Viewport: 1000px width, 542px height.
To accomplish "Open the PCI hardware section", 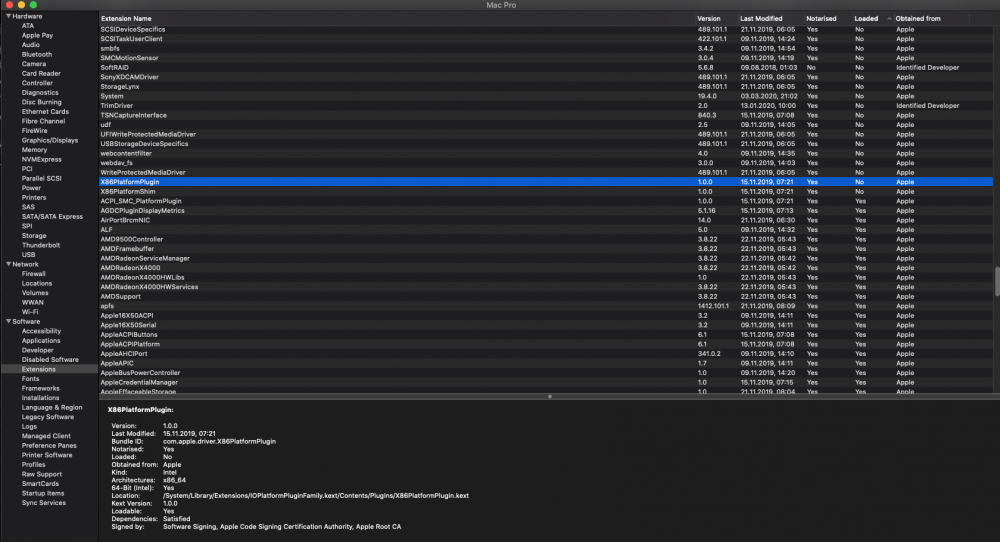I will pyautogui.click(x=27, y=169).
